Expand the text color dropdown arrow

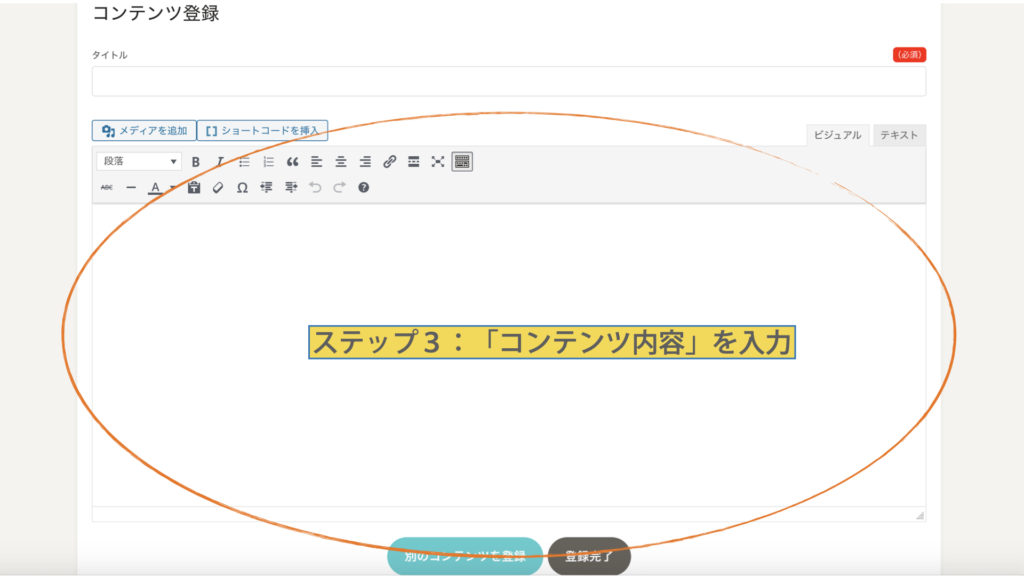[171, 187]
